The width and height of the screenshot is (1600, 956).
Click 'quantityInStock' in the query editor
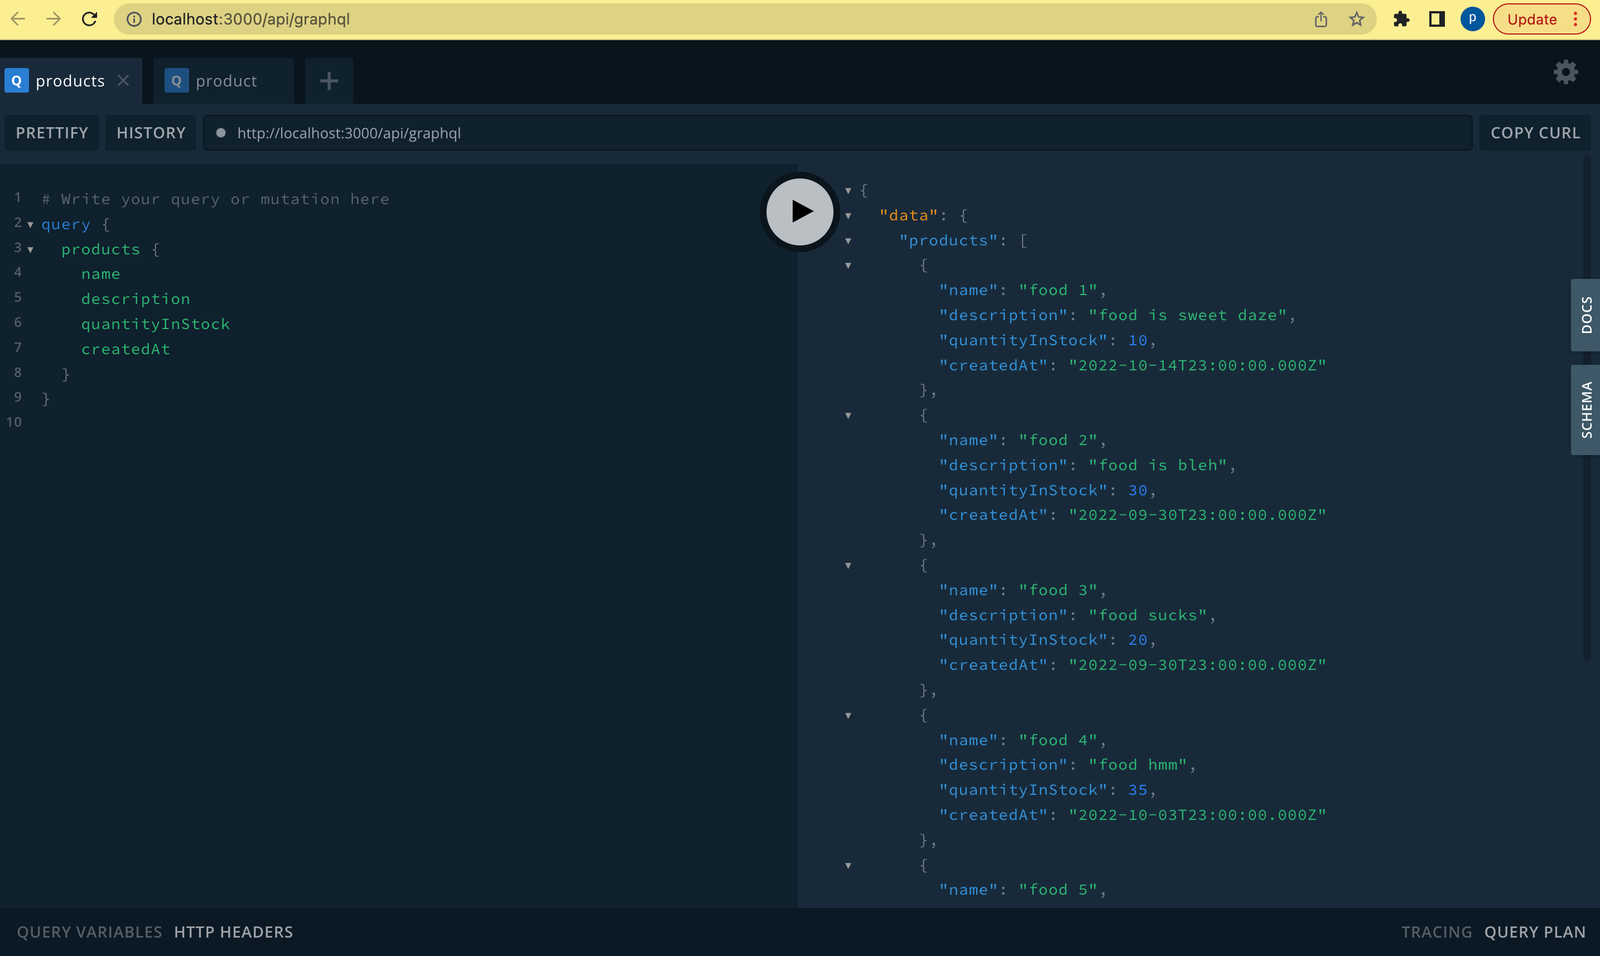[155, 324]
